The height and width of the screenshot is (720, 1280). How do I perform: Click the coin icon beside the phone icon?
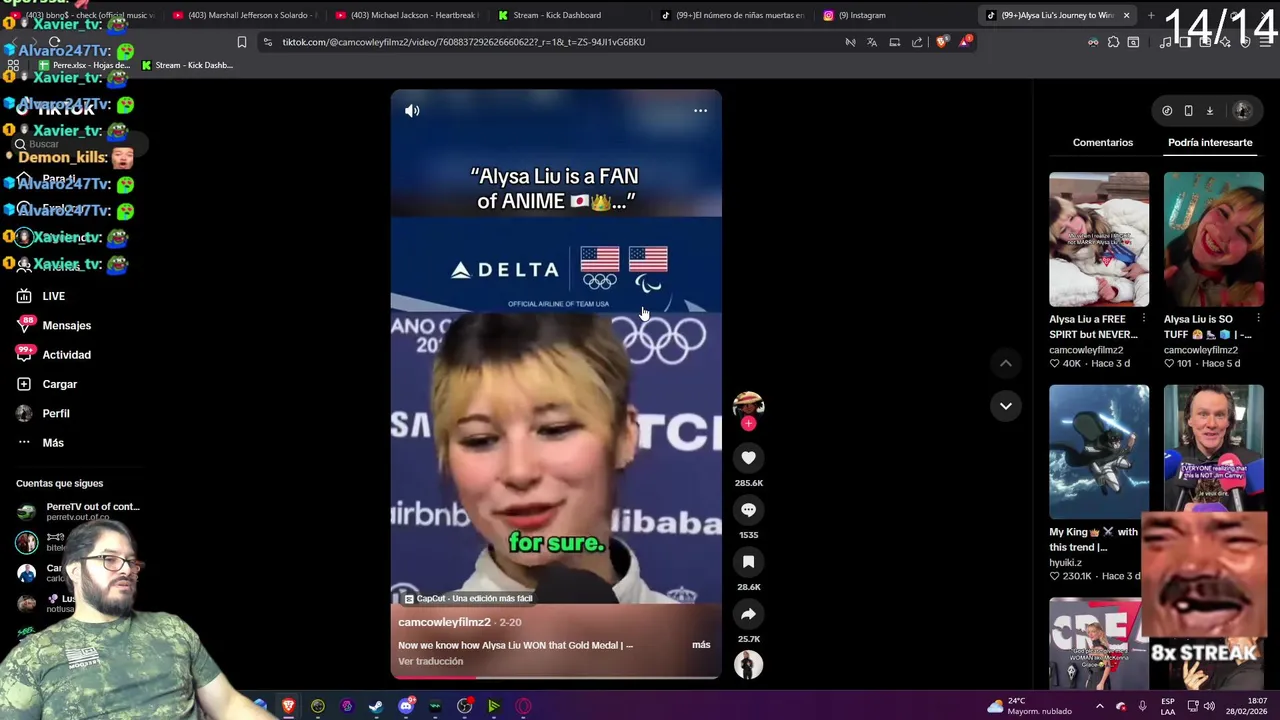tap(1167, 111)
